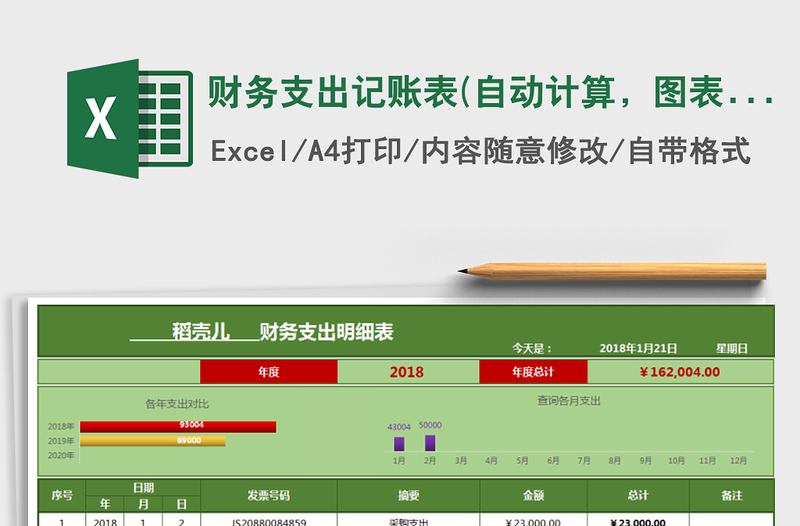Click the 查询各月支出 chart title
Screen dimensions: 800x526
click(x=569, y=401)
